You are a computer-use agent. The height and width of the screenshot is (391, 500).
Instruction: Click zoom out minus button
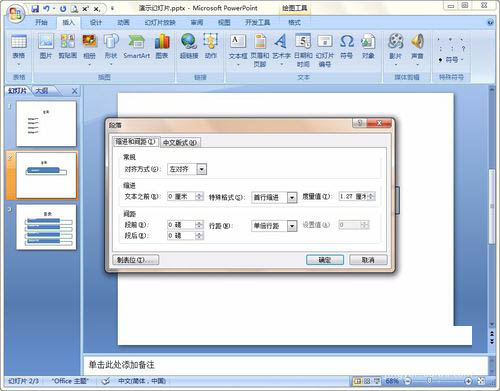tap(408, 381)
